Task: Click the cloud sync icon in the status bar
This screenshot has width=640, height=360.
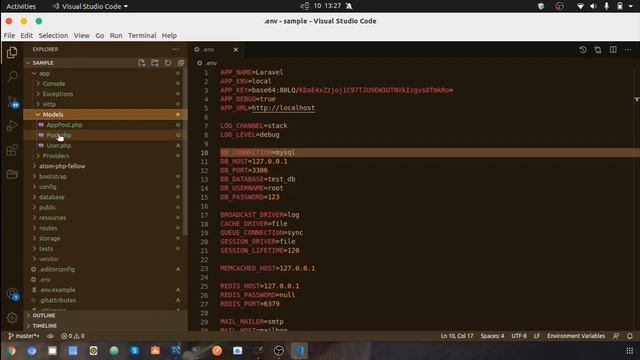Action: pyautogui.click(x=50, y=336)
